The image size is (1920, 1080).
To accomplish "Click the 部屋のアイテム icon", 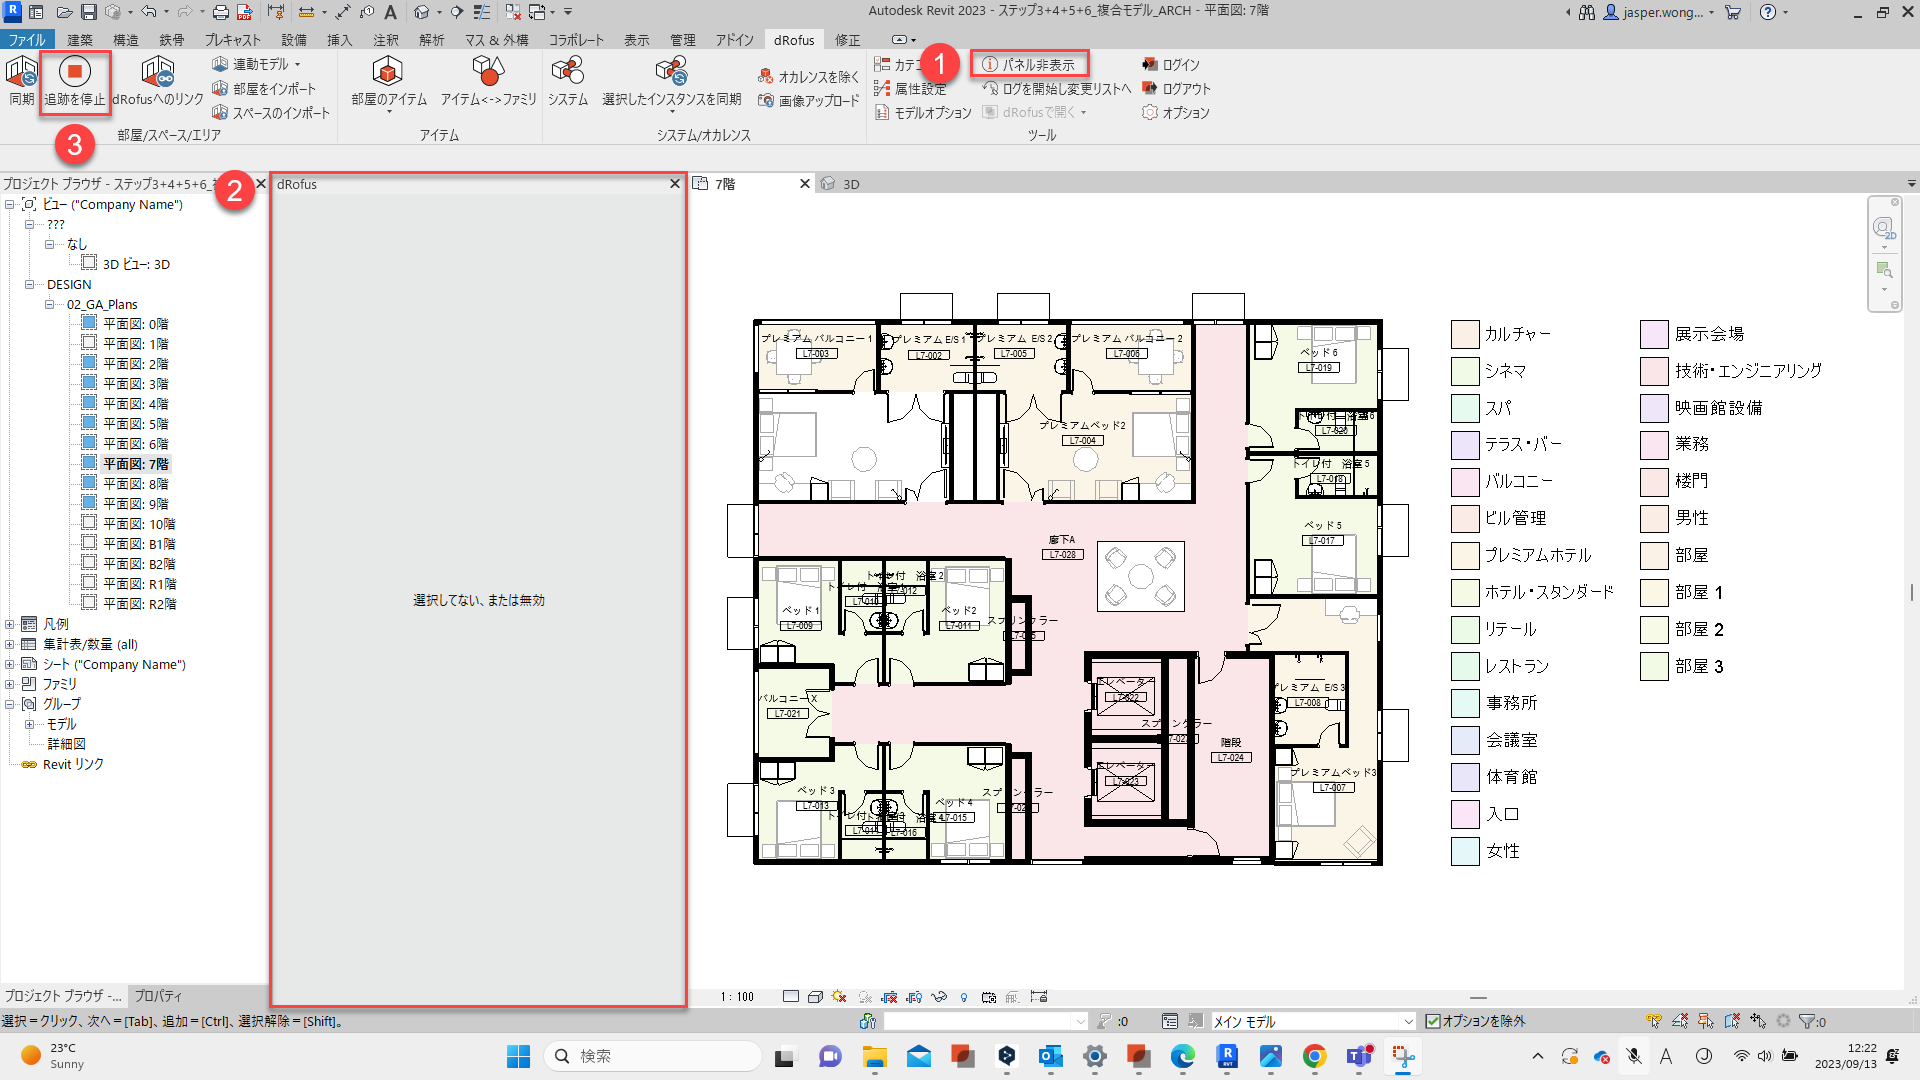I will (x=387, y=72).
